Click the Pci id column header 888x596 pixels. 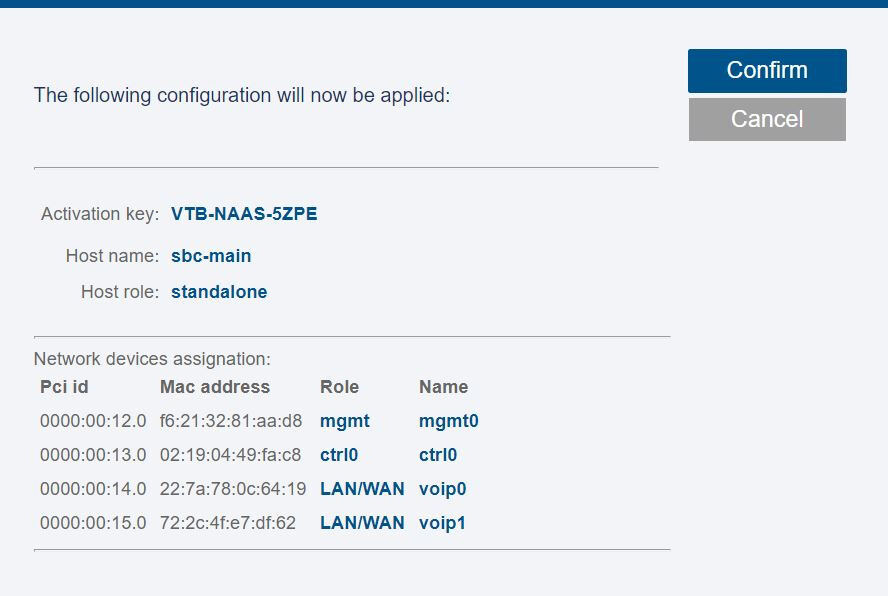point(64,387)
